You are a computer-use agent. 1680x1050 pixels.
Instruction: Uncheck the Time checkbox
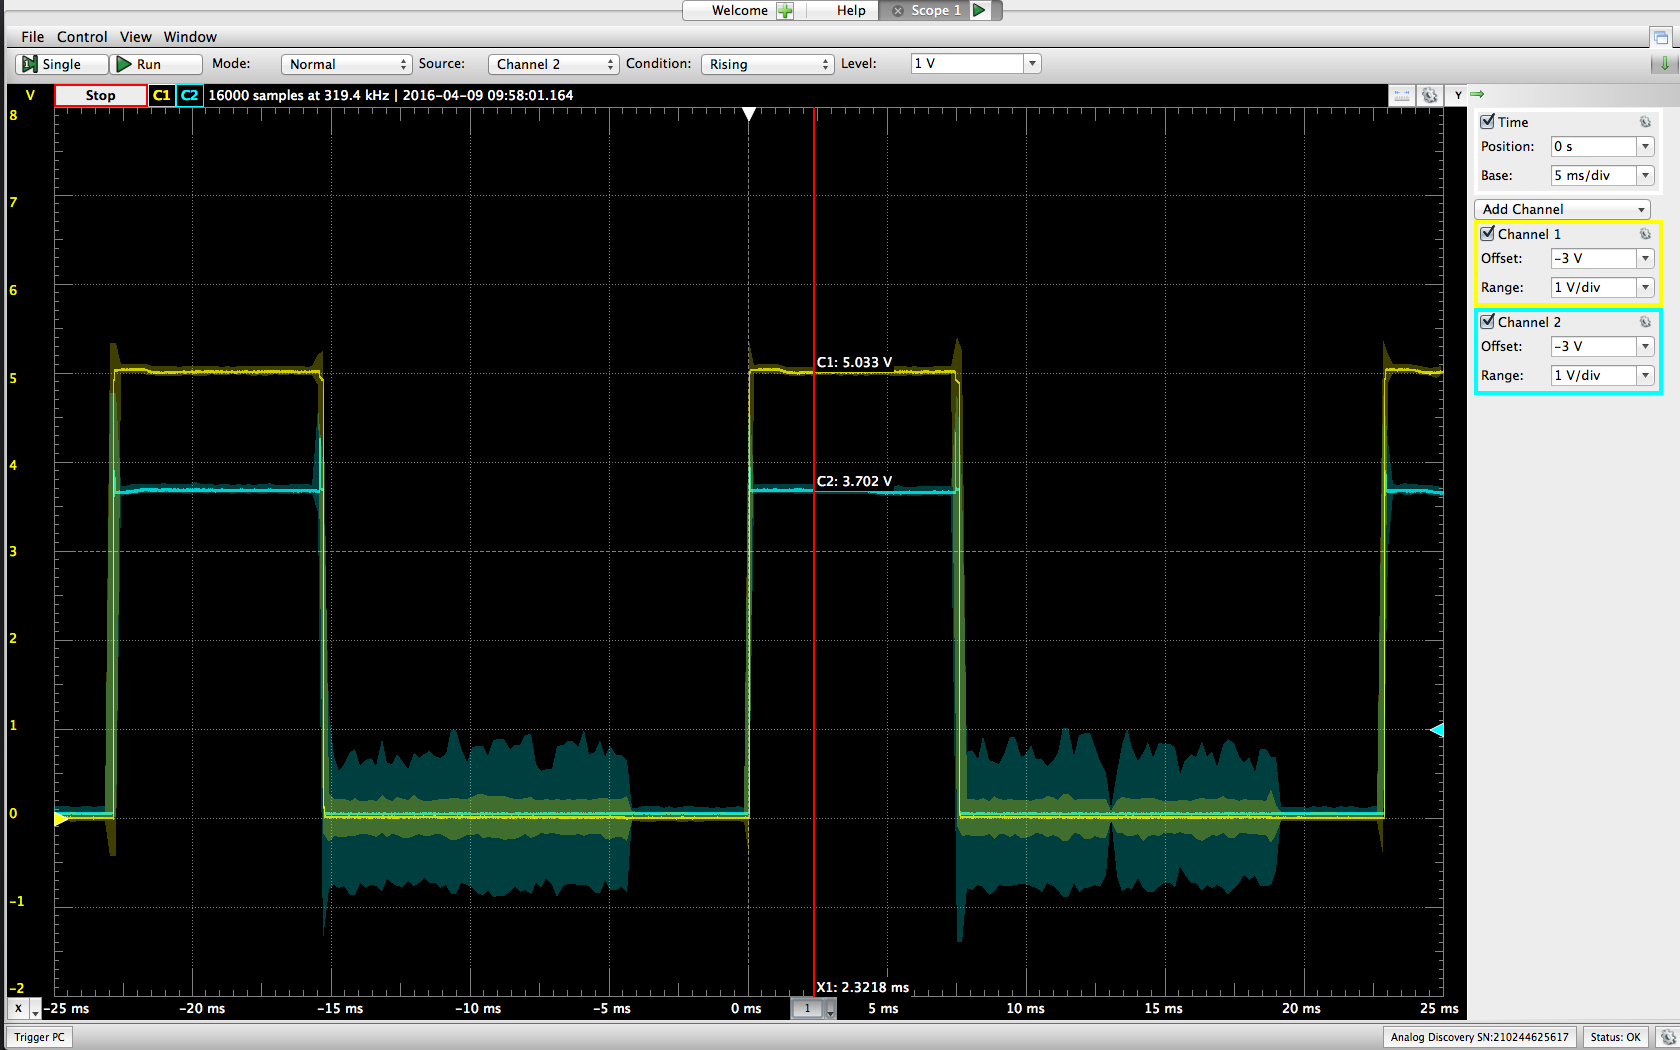tap(1488, 122)
